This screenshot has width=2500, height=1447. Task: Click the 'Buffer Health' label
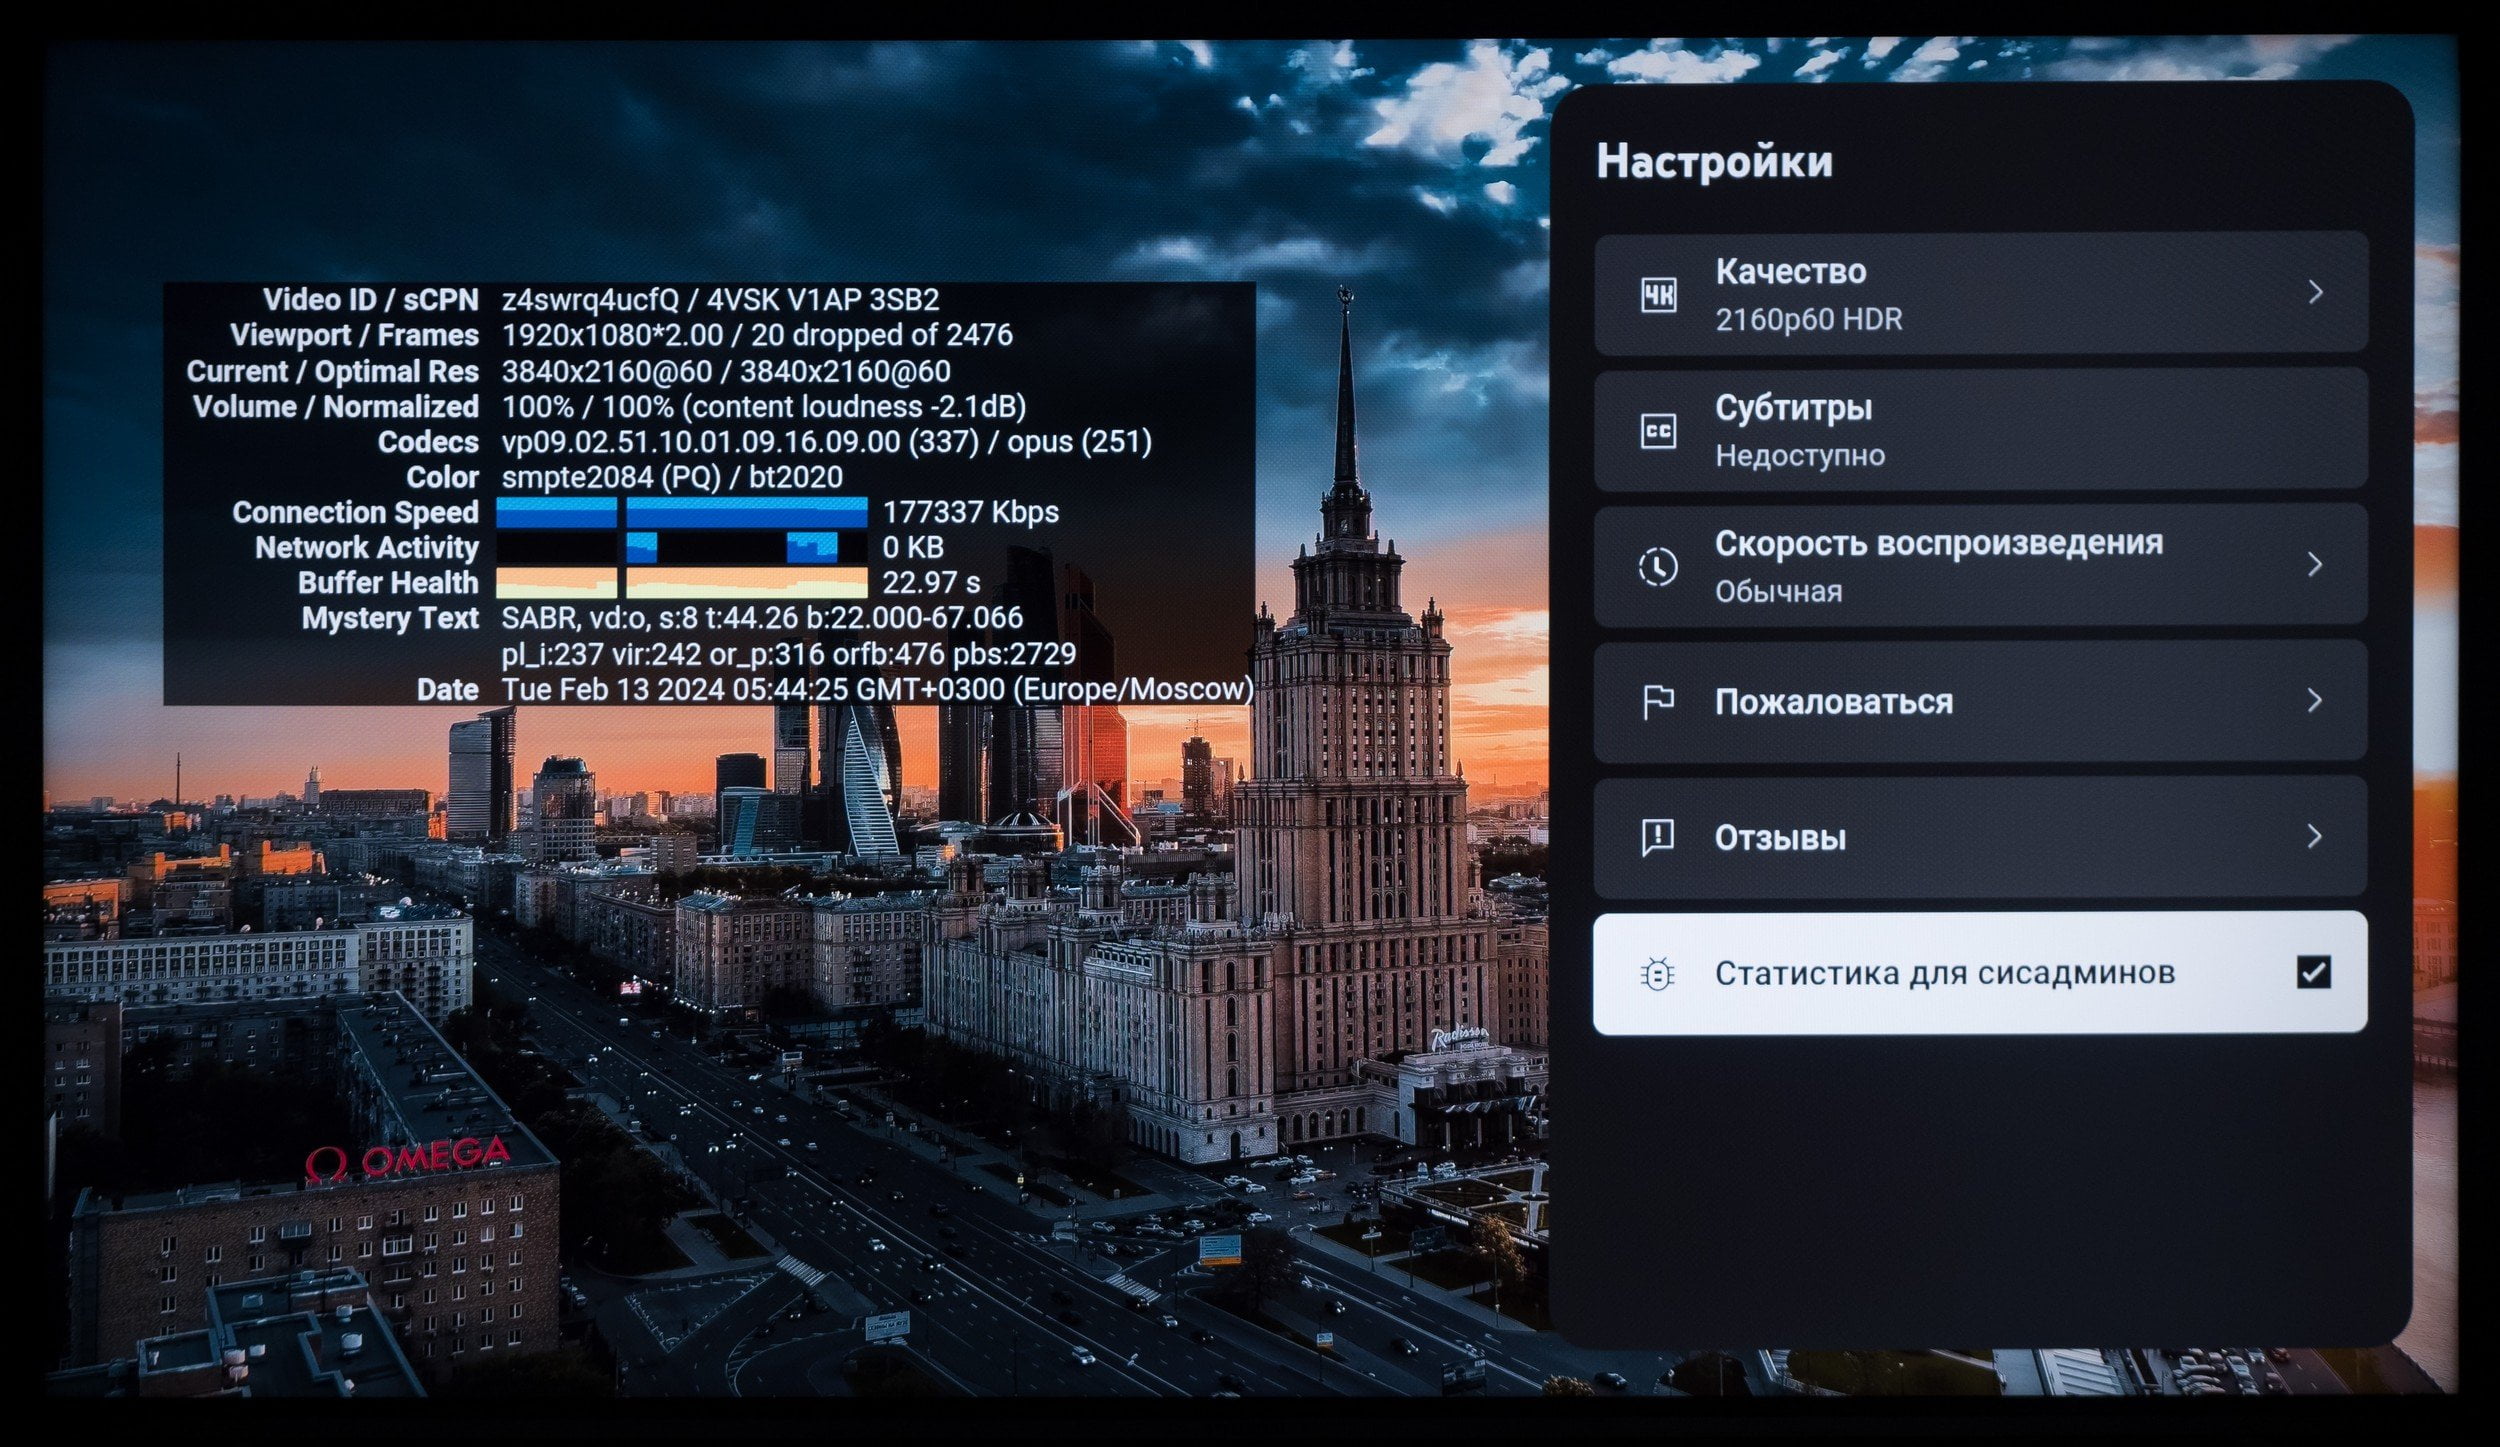click(388, 583)
